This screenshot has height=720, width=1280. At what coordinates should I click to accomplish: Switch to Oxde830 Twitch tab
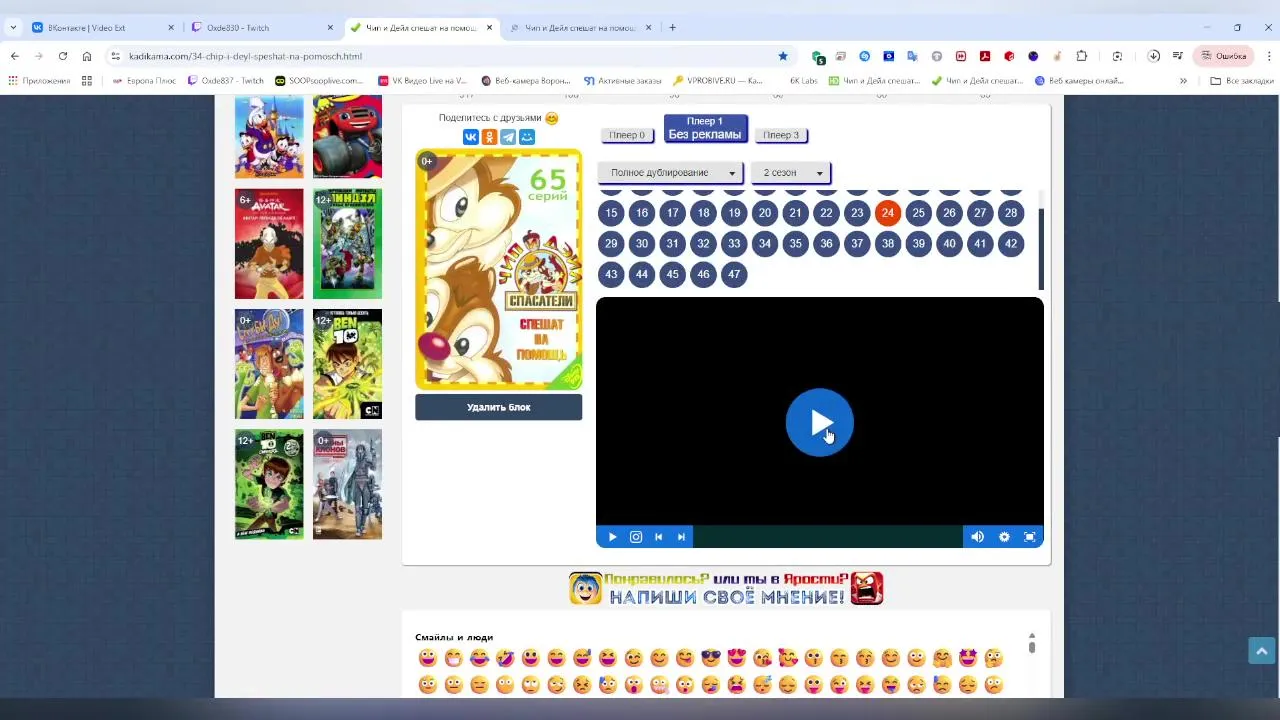click(x=261, y=28)
